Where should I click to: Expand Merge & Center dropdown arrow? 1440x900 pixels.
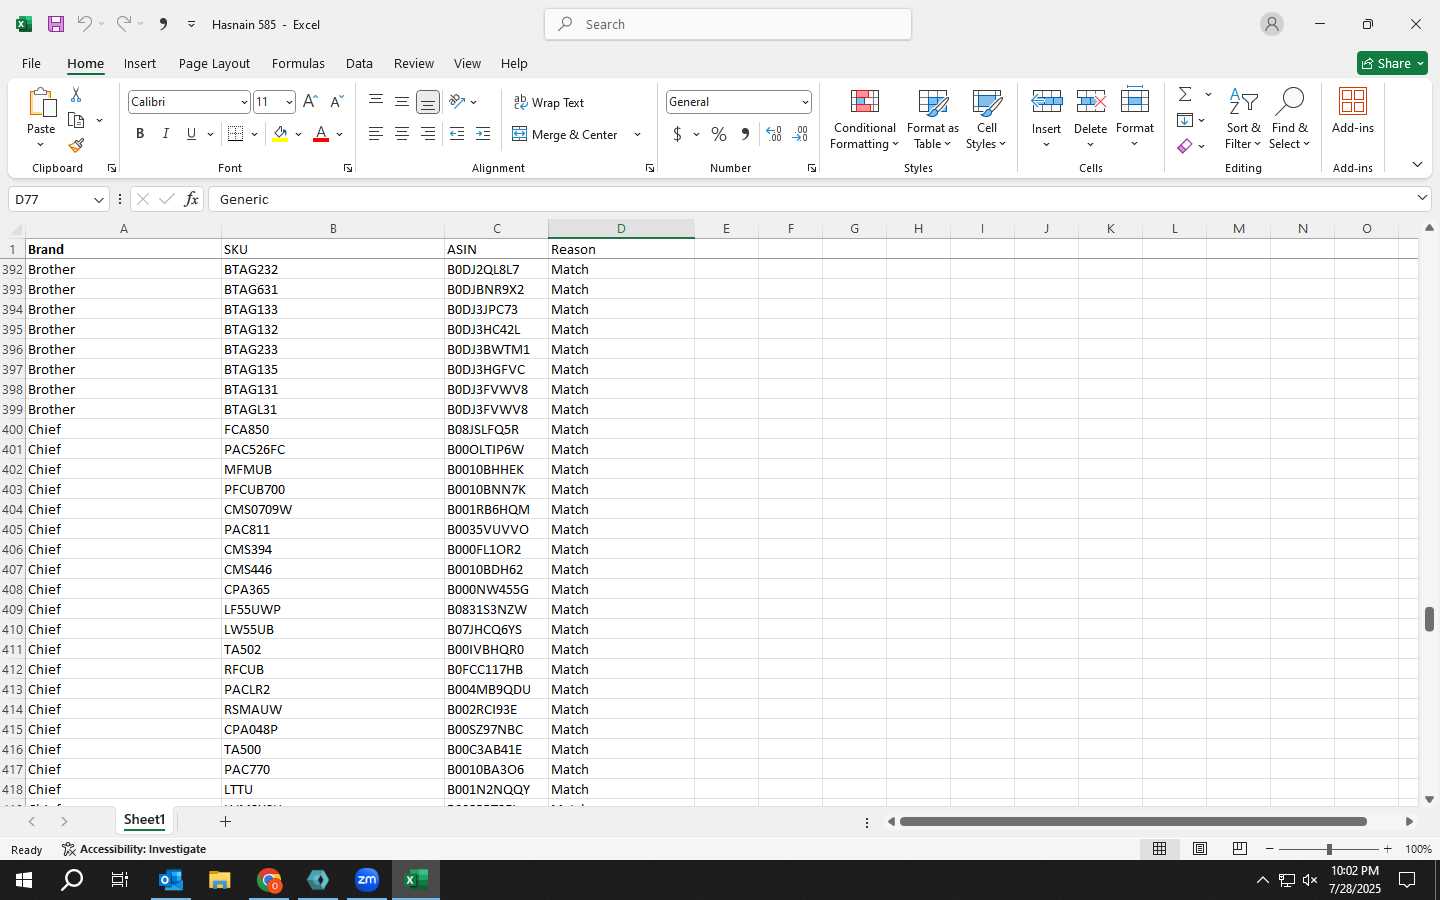(637, 134)
